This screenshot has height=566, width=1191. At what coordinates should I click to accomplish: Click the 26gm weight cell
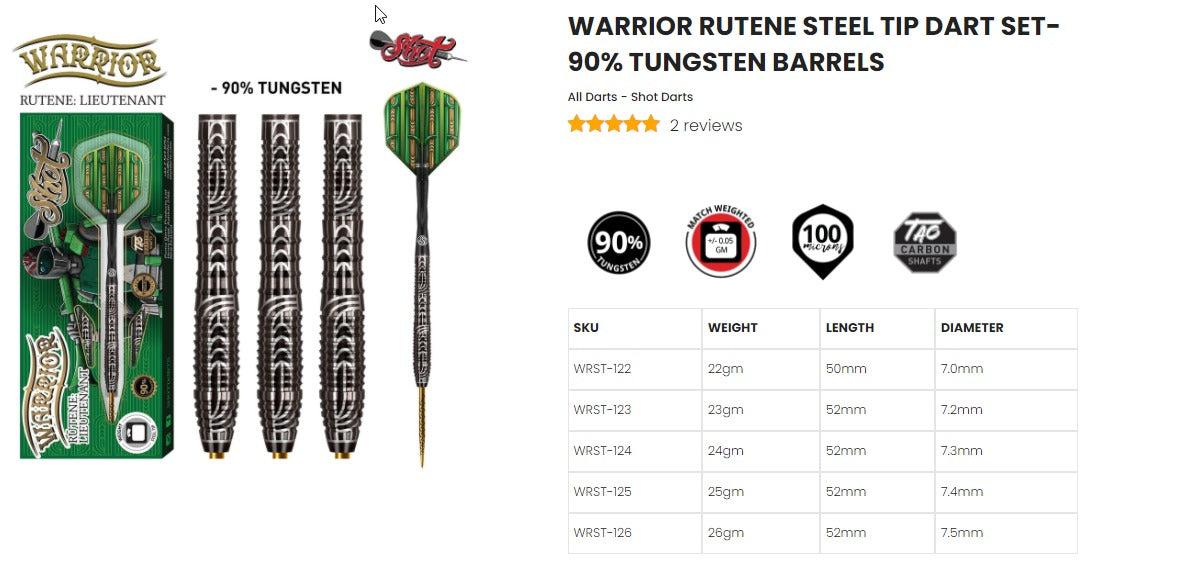[760, 533]
